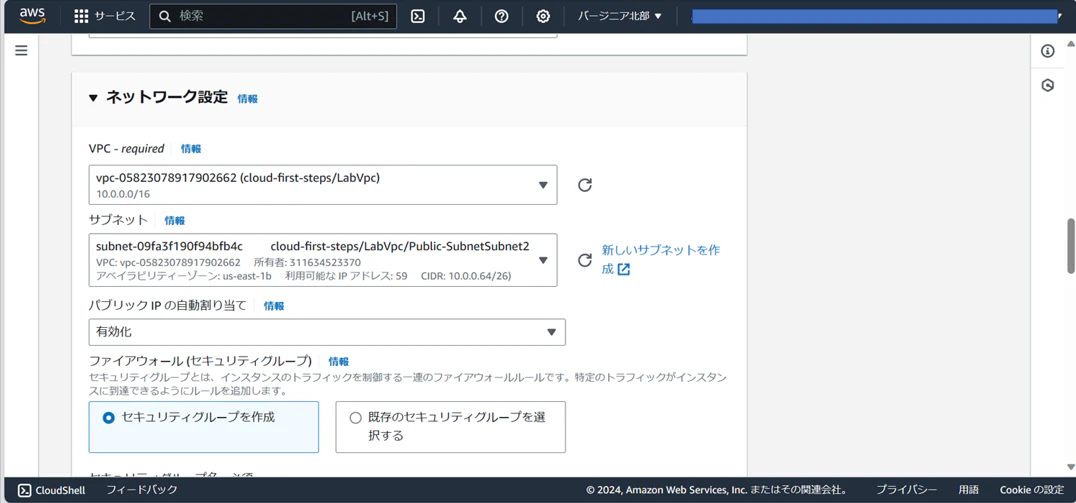Open the notifications bell

[460, 16]
